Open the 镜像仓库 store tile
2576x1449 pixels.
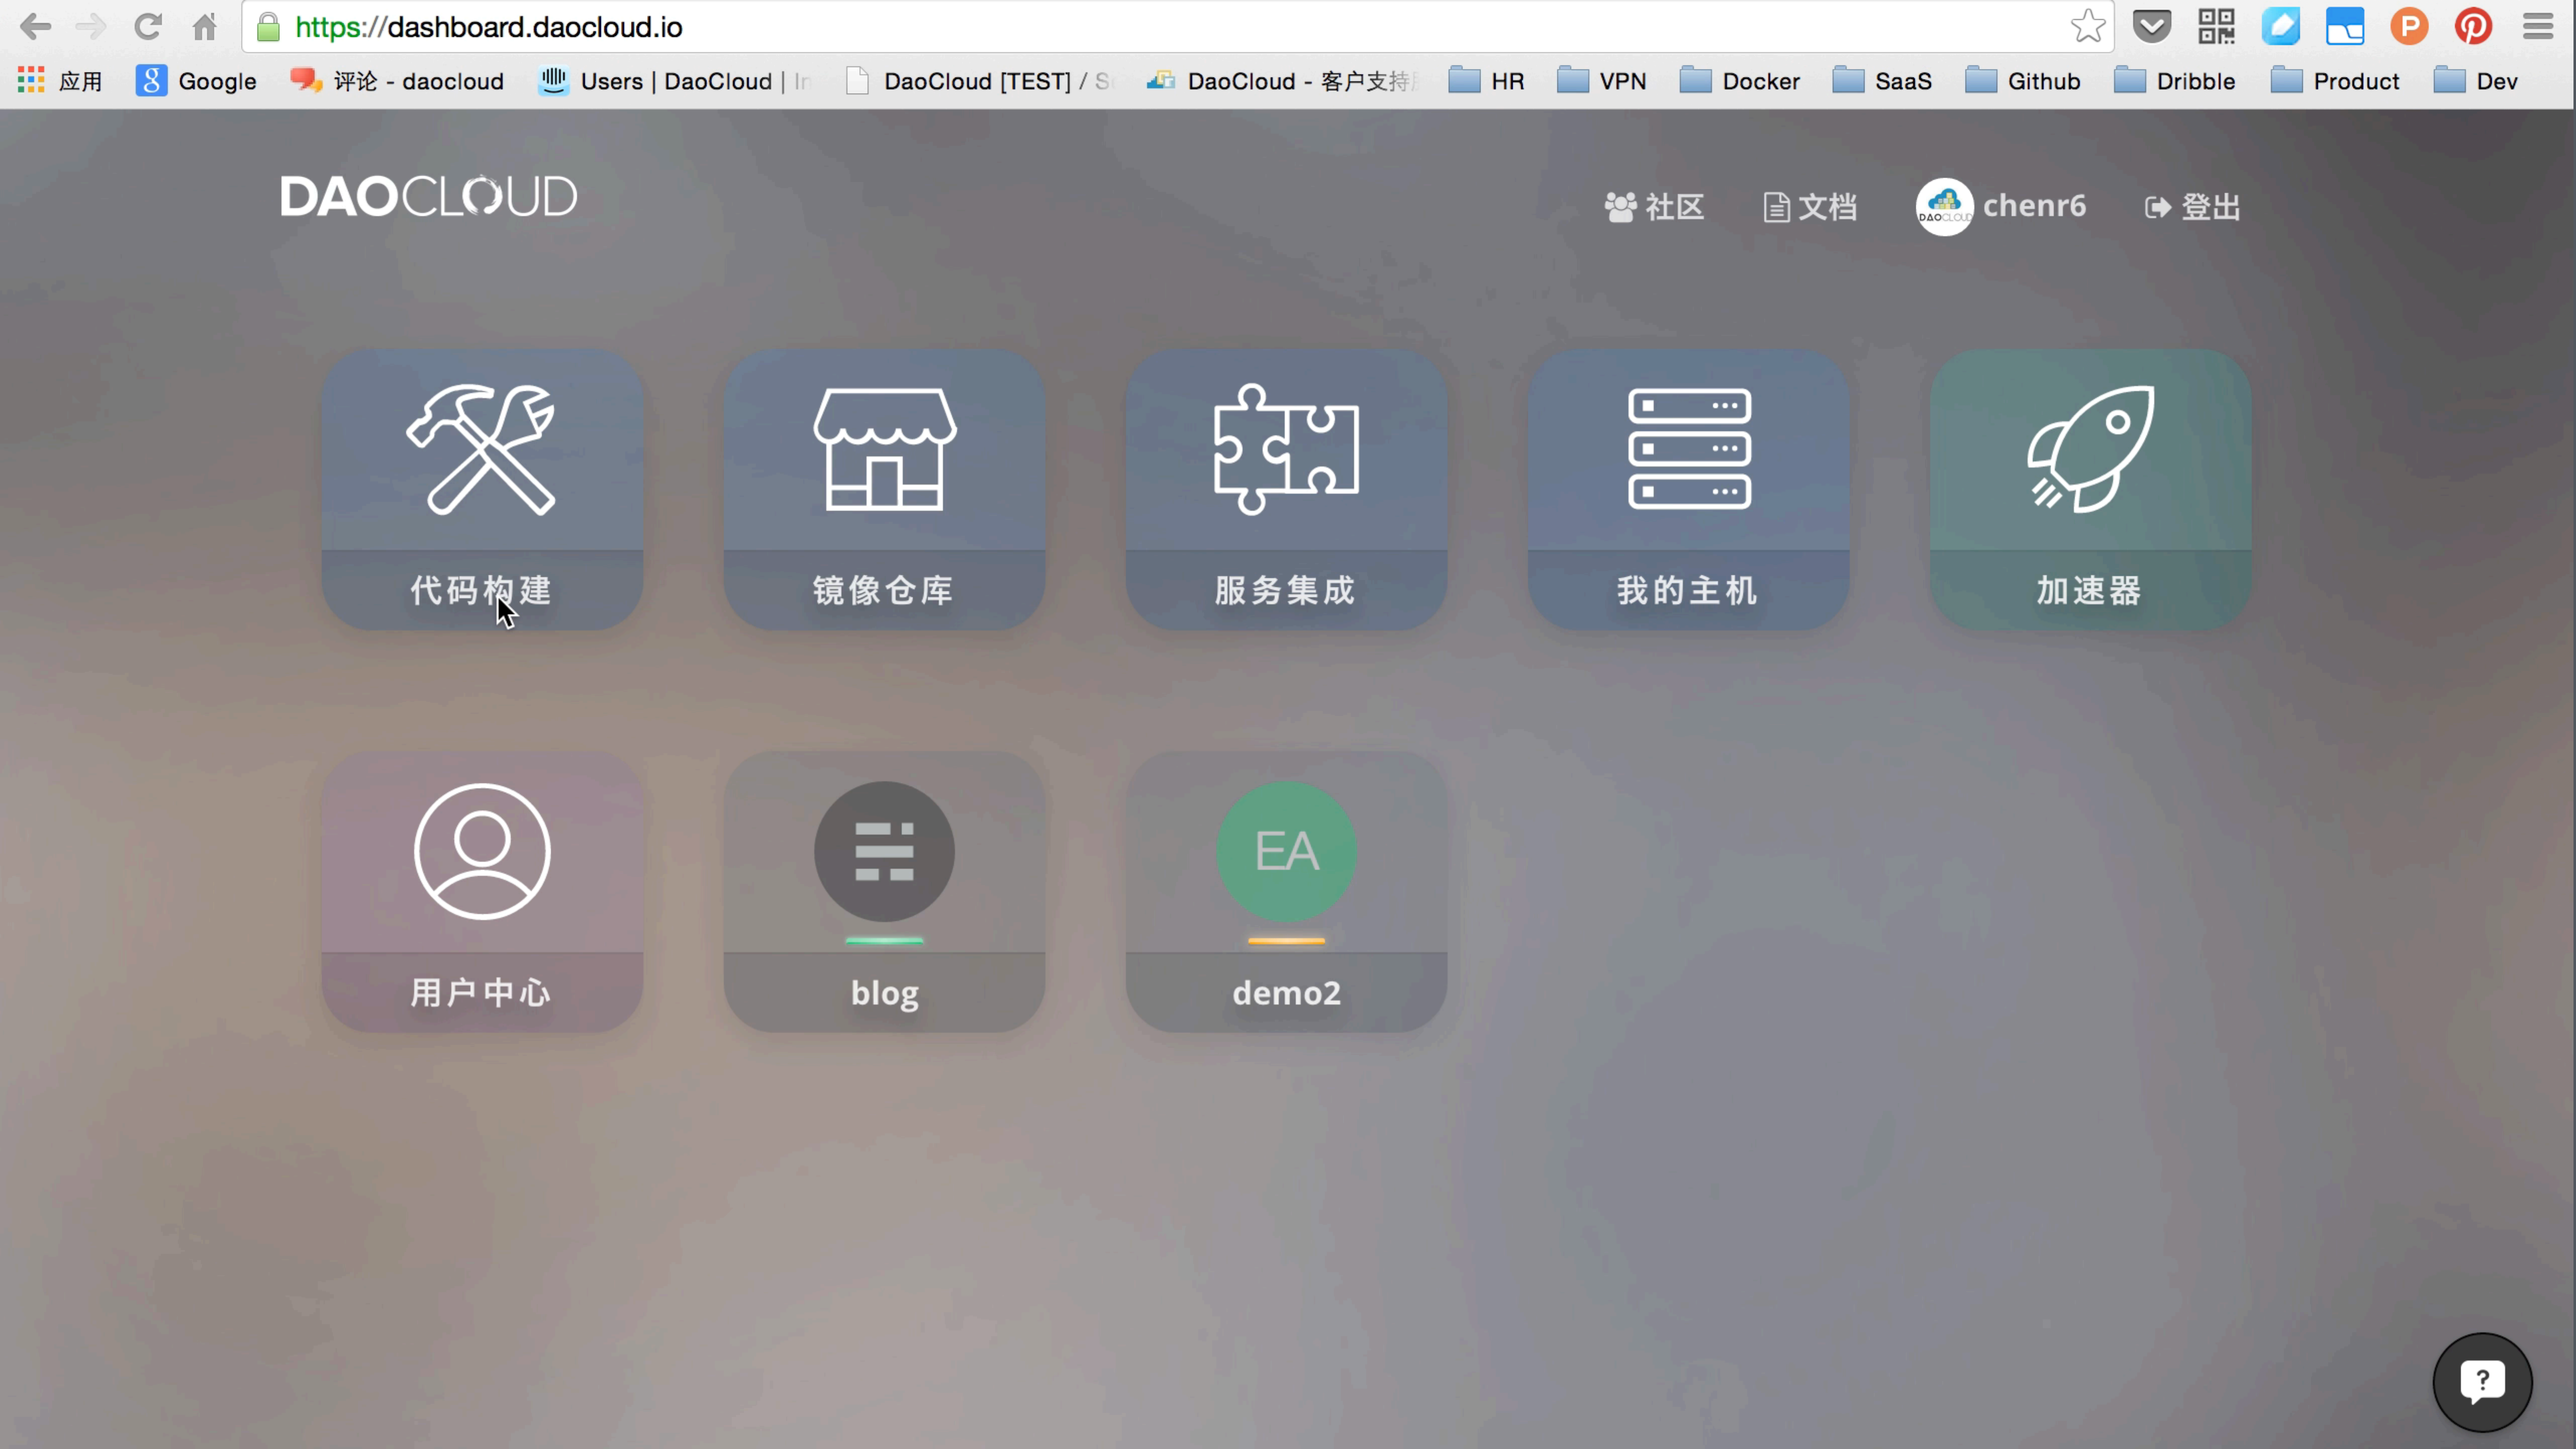pos(884,489)
